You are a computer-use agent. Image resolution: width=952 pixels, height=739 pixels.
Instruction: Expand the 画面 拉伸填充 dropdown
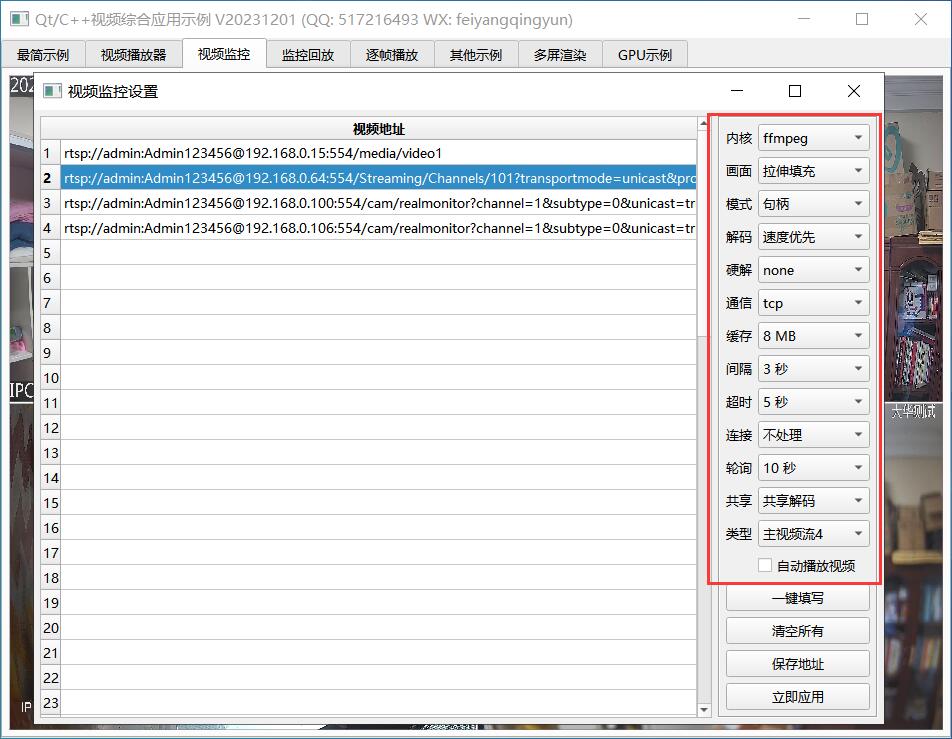(813, 171)
